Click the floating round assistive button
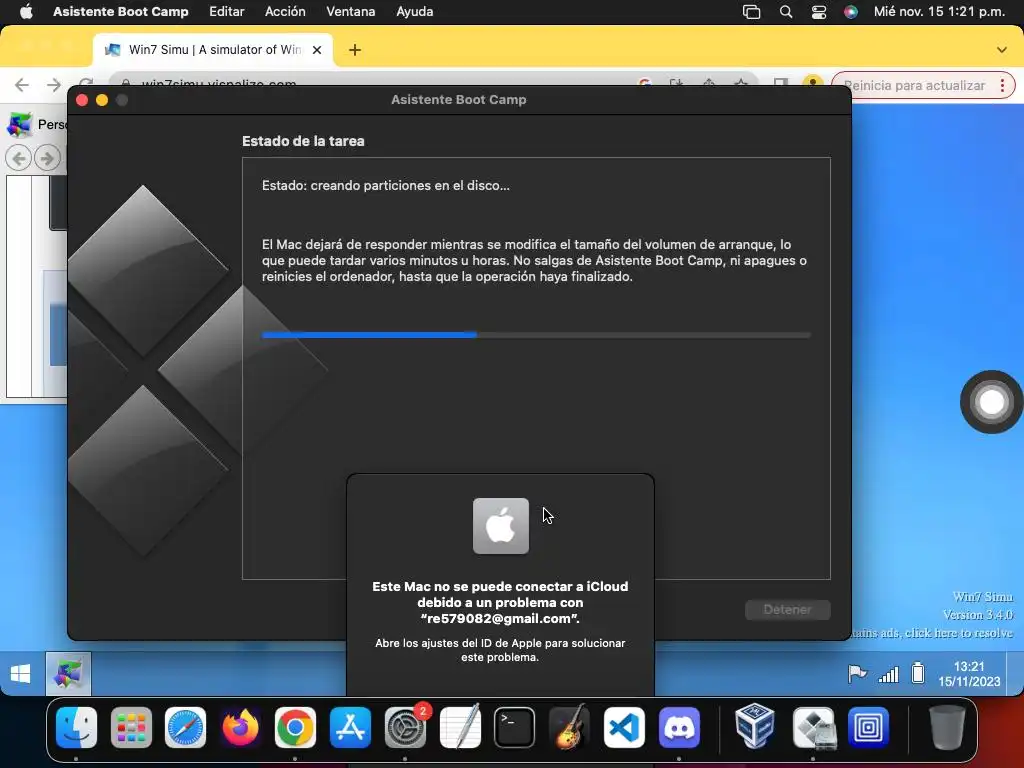Screen dimensions: 1024x768 [991, 402]
